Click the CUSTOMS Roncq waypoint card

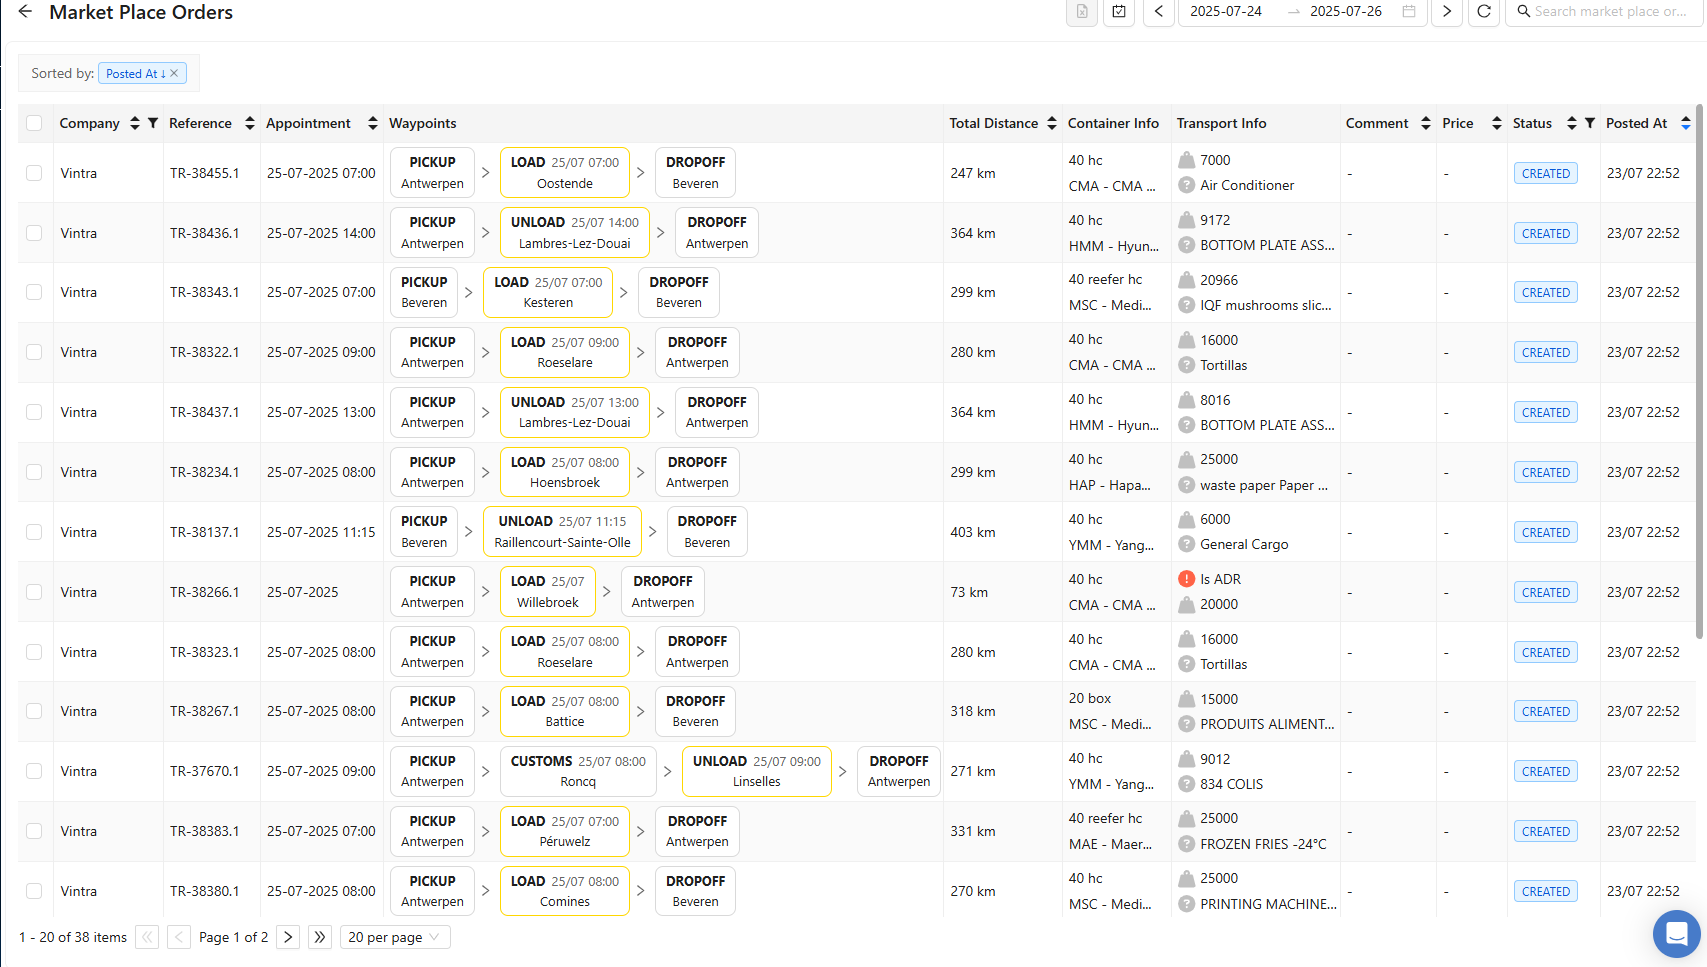click(x=578, y=771)
